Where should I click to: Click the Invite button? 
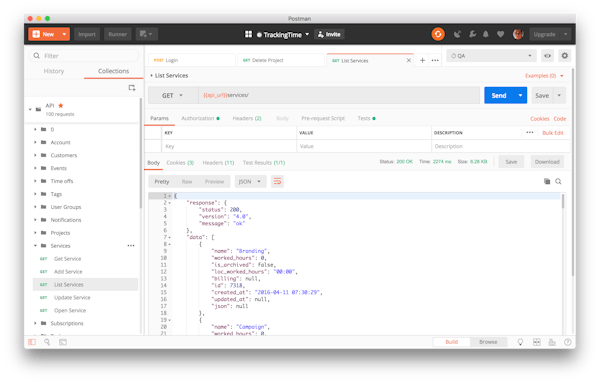329,34
